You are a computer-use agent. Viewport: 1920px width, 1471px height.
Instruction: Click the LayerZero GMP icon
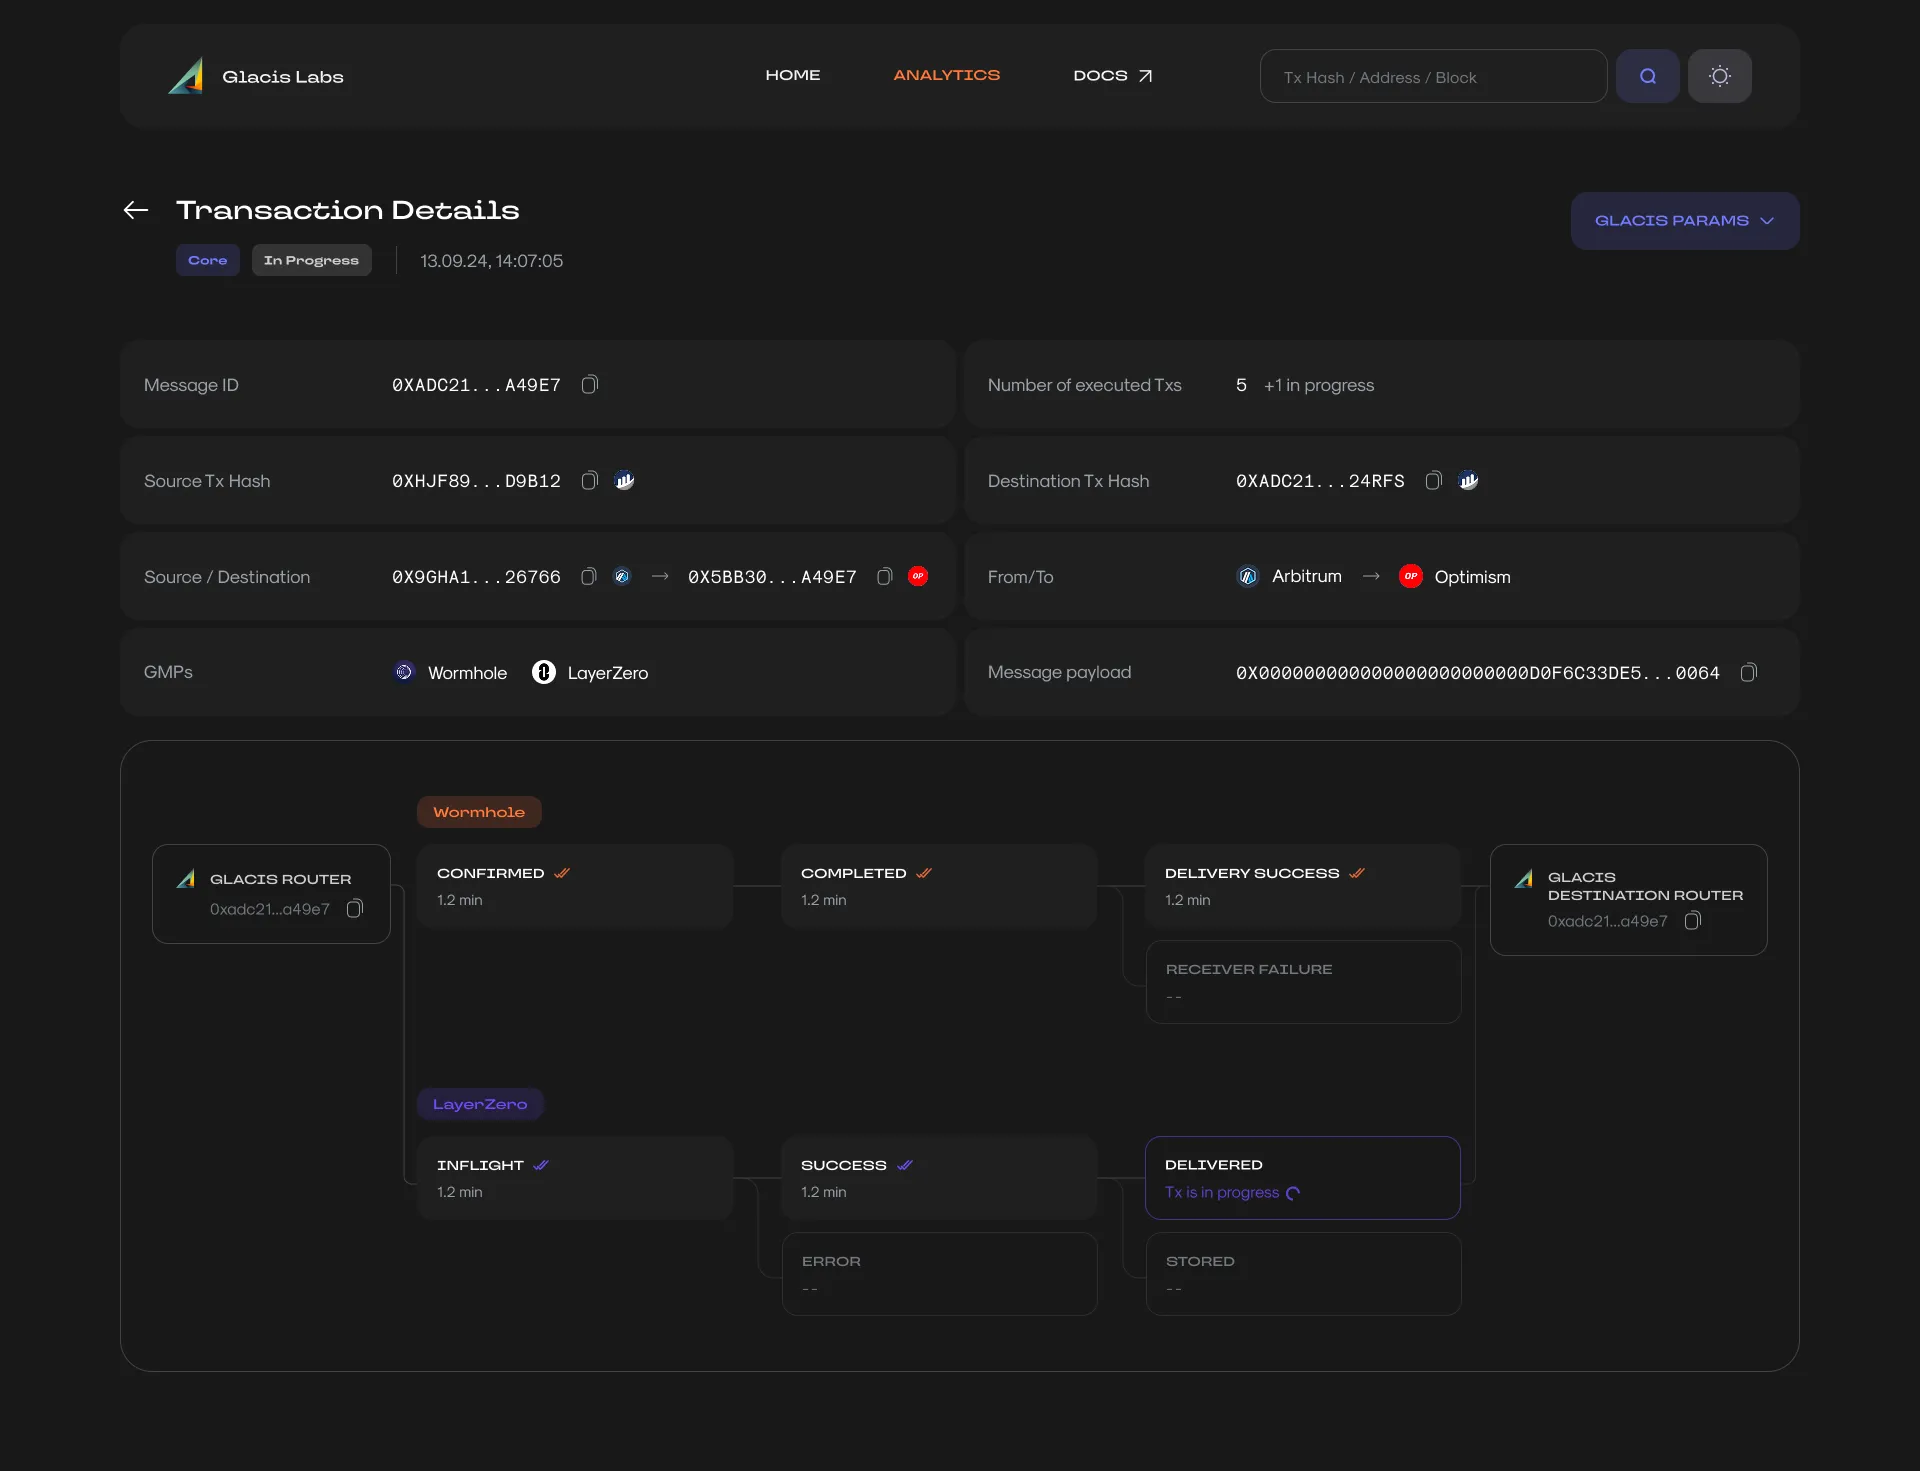point(545,672)
